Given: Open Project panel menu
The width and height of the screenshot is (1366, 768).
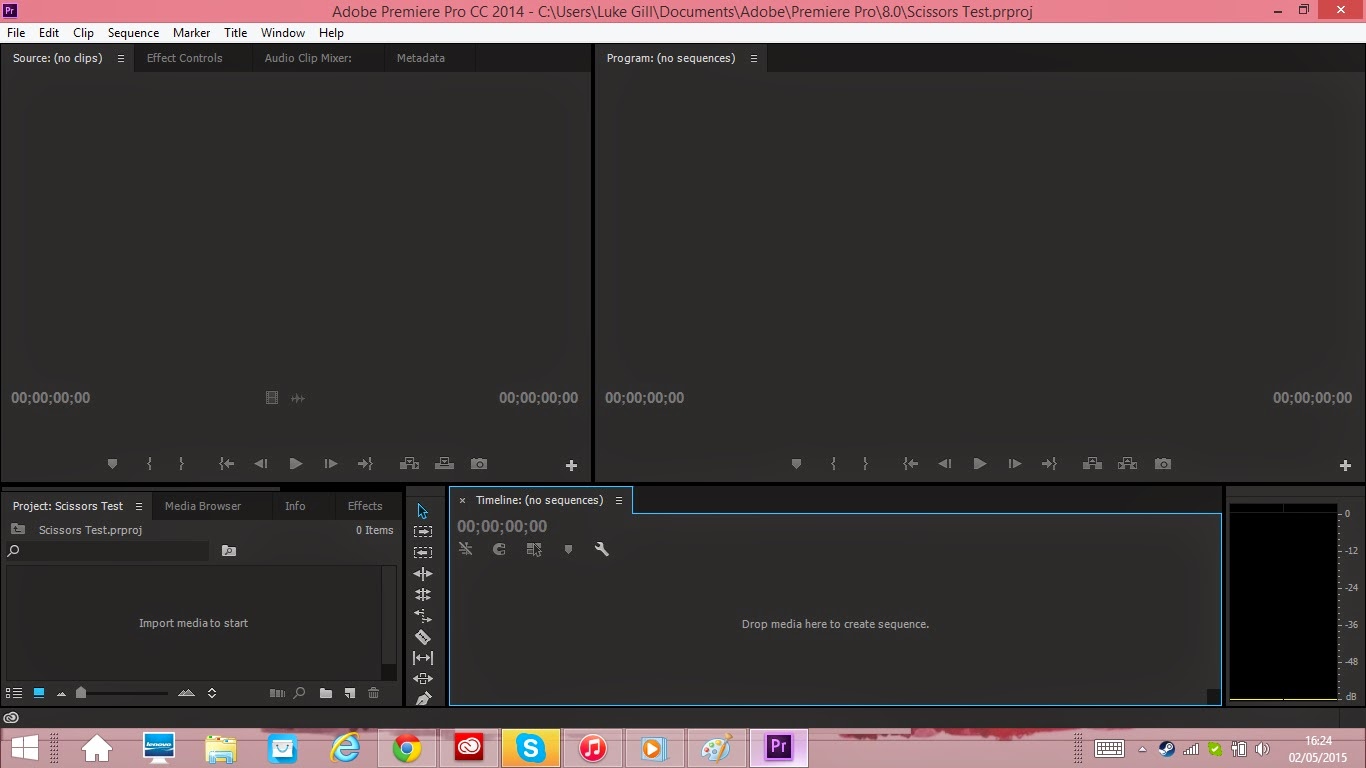Looking at the screenshot, I should (139, 506).
